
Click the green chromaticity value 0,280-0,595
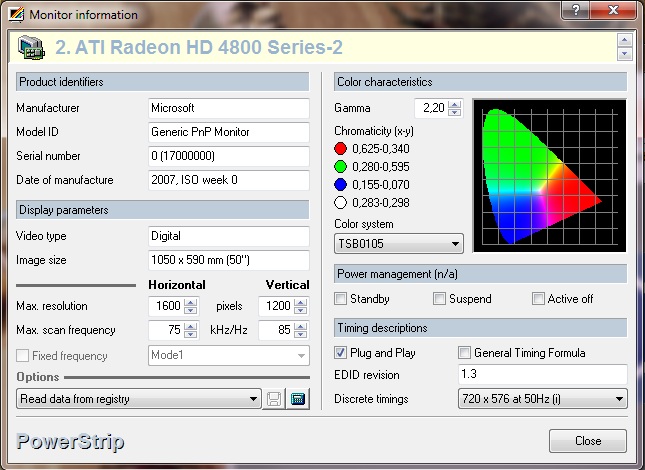pos(381,167)
